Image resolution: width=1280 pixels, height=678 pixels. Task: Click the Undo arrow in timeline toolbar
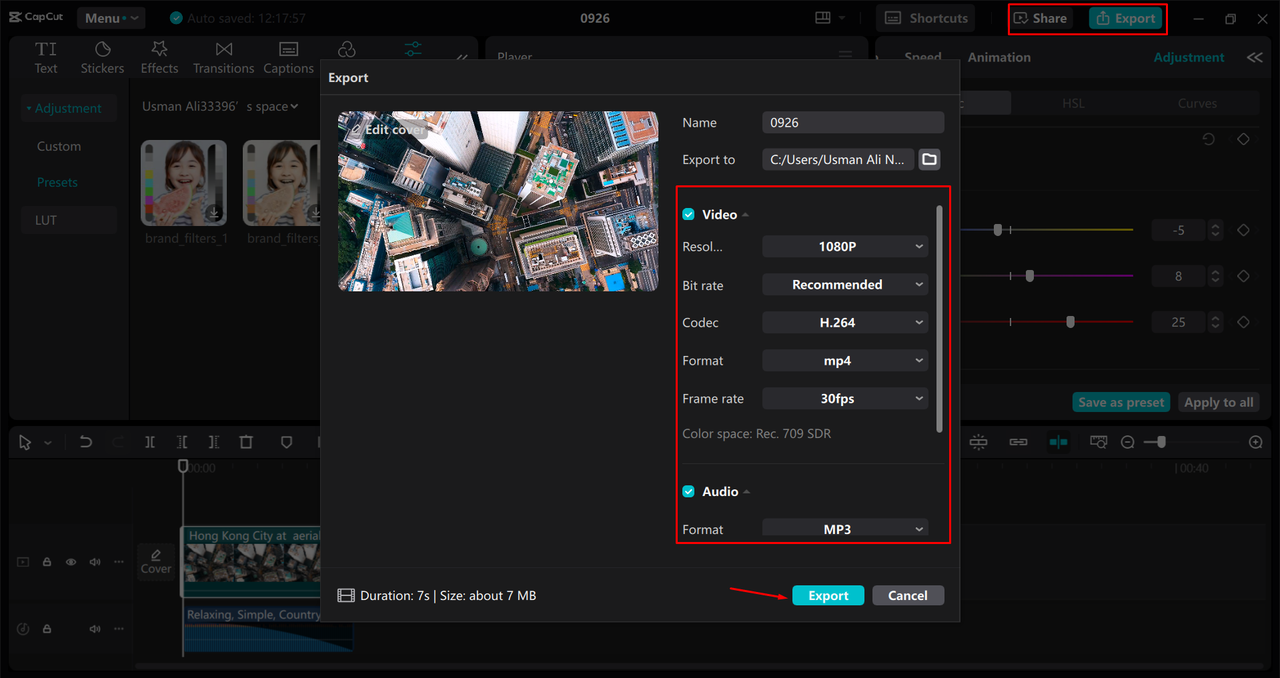(86, 442)
